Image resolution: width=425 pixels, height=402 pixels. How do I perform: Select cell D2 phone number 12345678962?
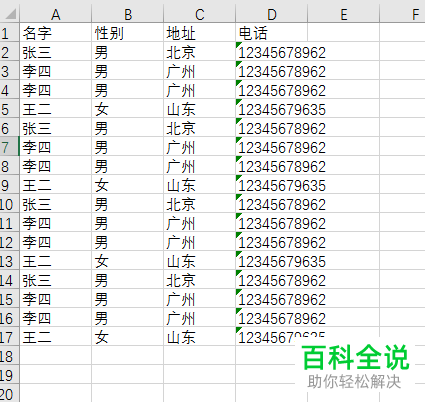[271, 52]
